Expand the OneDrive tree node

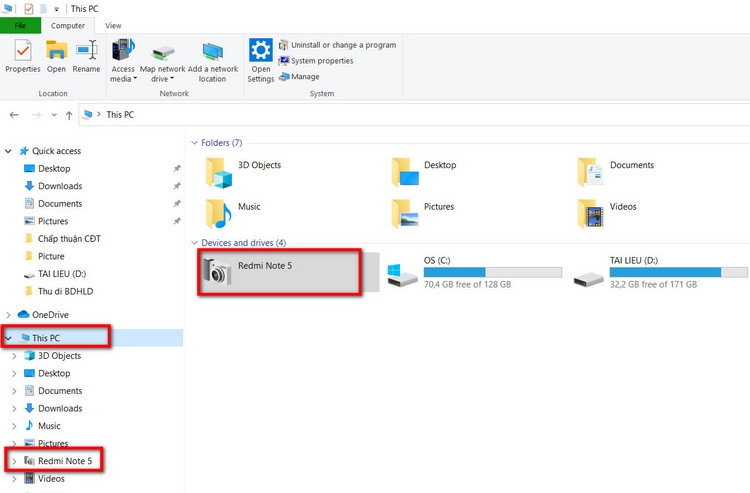tap(8, 315)
